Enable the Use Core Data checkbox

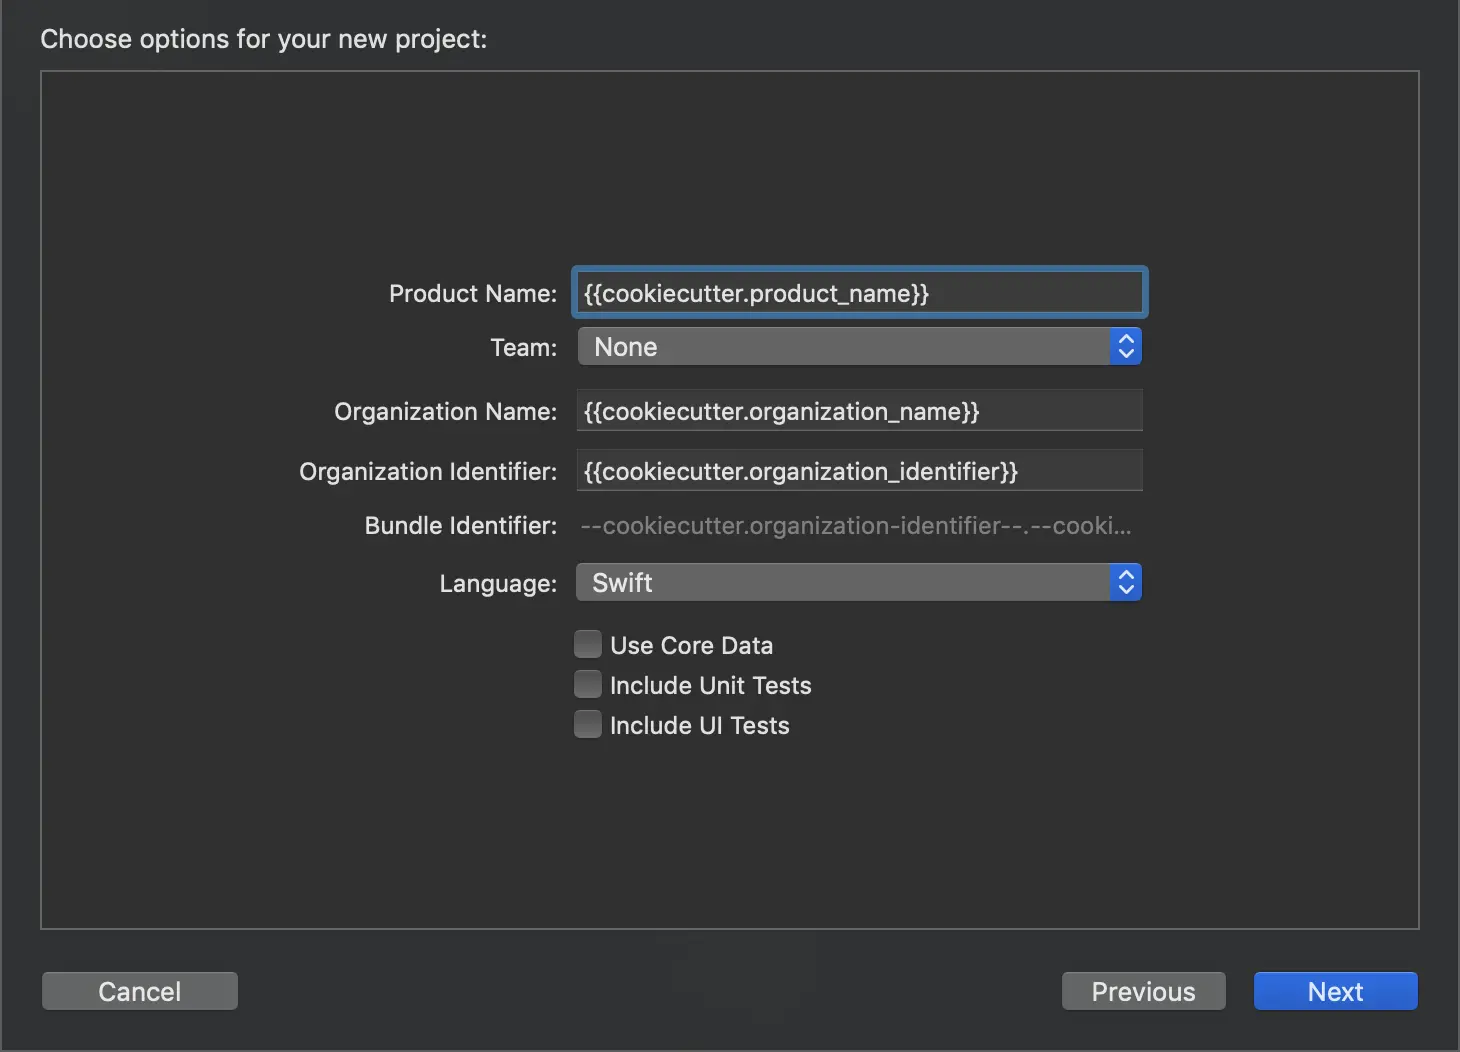coord(588,645)
